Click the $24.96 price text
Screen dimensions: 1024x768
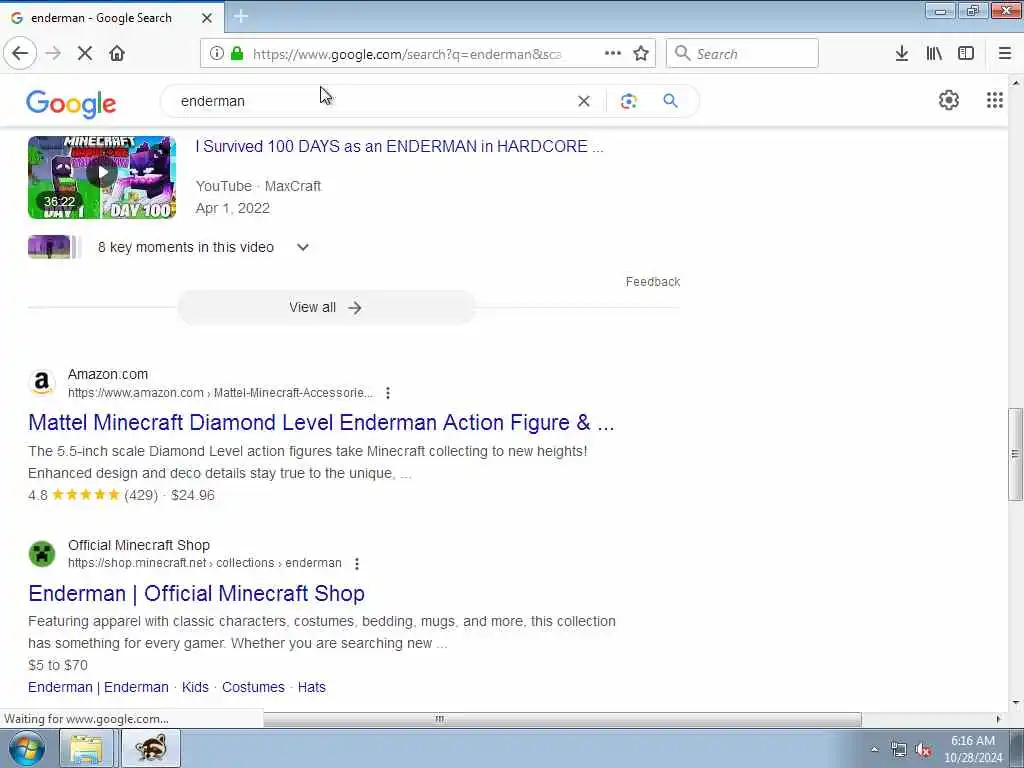pos(193,496)
